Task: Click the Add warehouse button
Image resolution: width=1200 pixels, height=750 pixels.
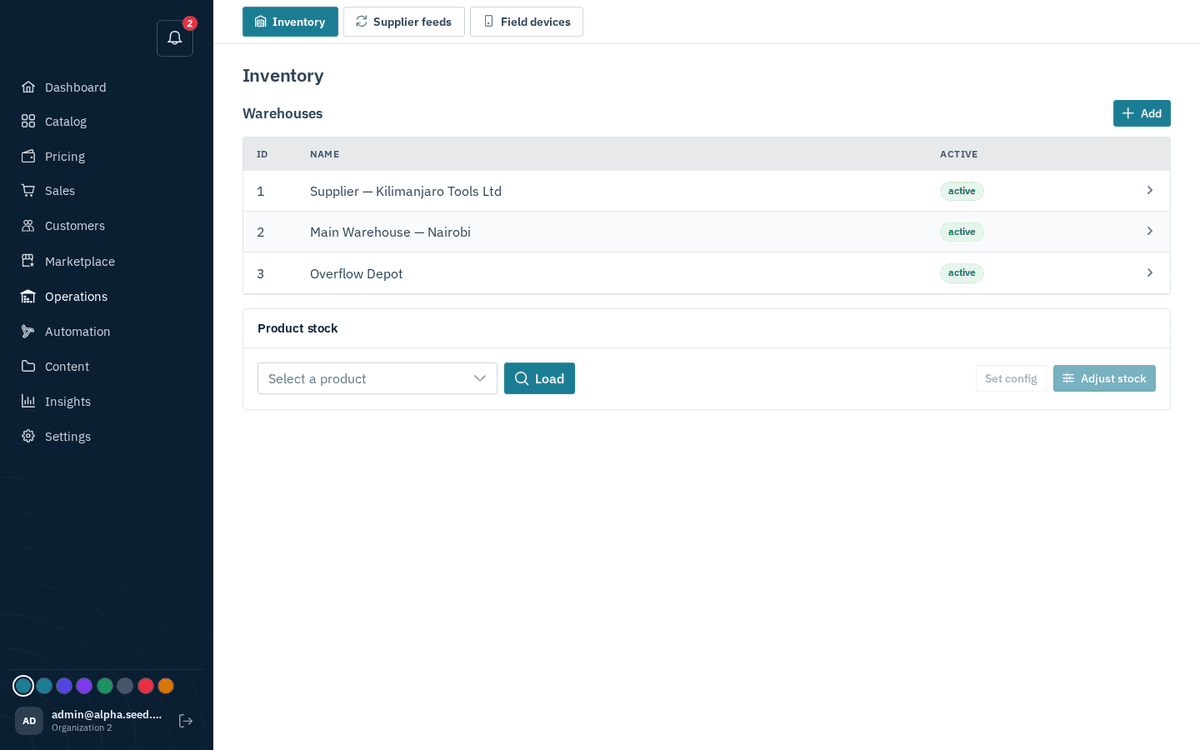Action: point(1142,113)
